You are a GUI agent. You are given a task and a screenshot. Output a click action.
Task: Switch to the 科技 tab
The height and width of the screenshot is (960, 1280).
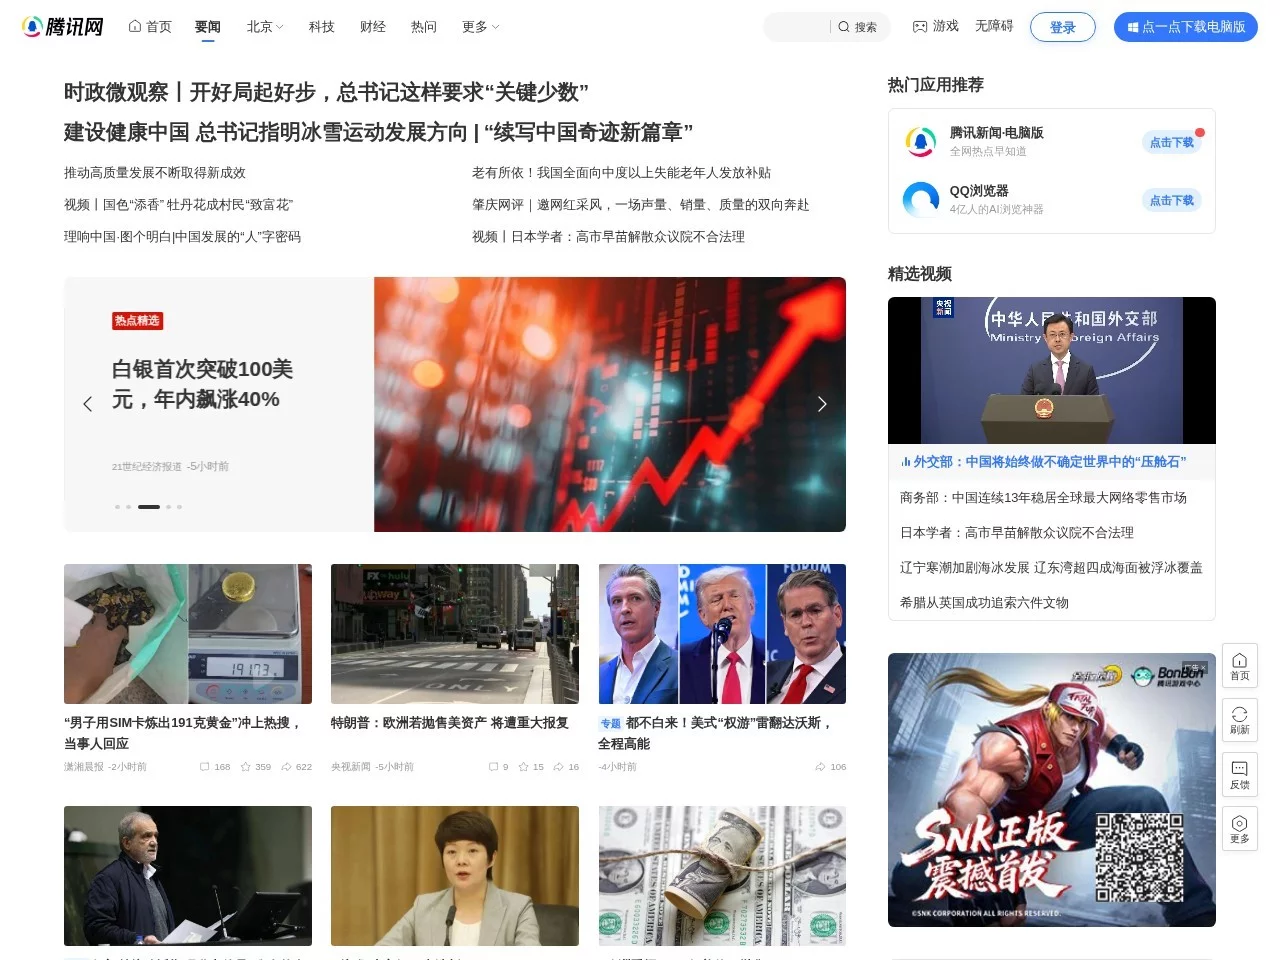click(x=321, y=27)
